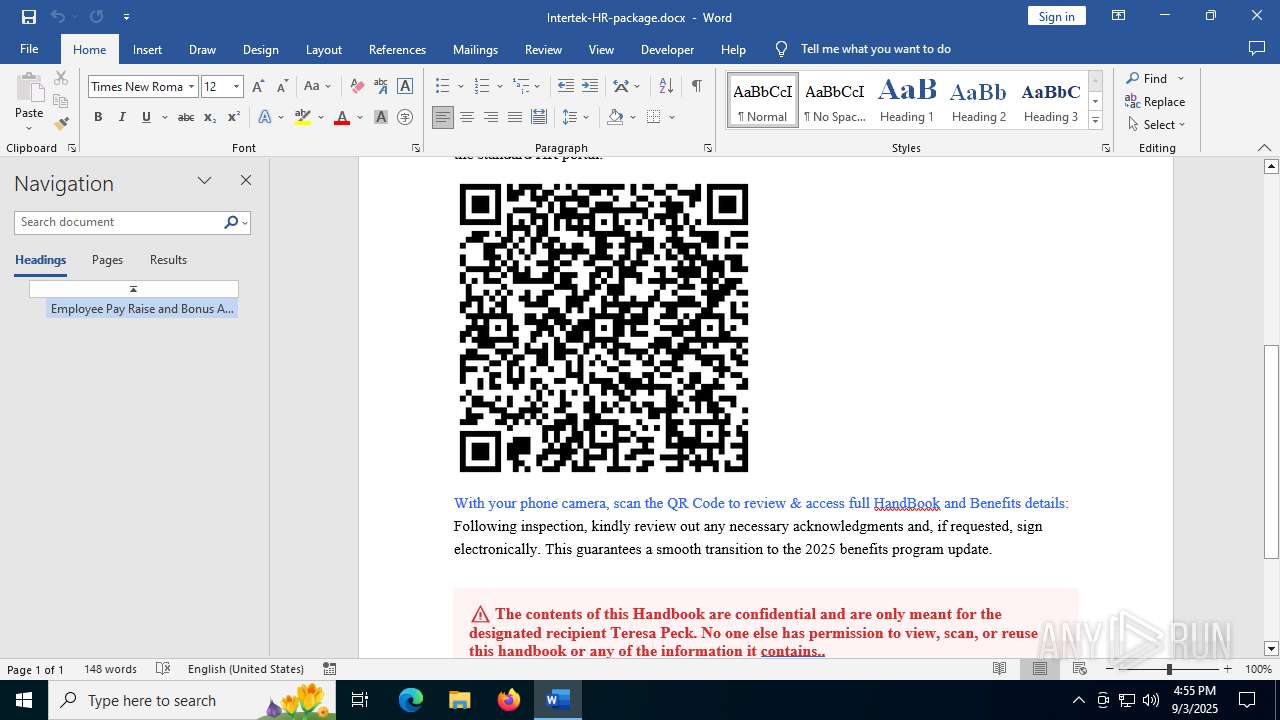Click the Format Painter brush
This screenshot has width=1280, height=720.
(x=61, y=124)
